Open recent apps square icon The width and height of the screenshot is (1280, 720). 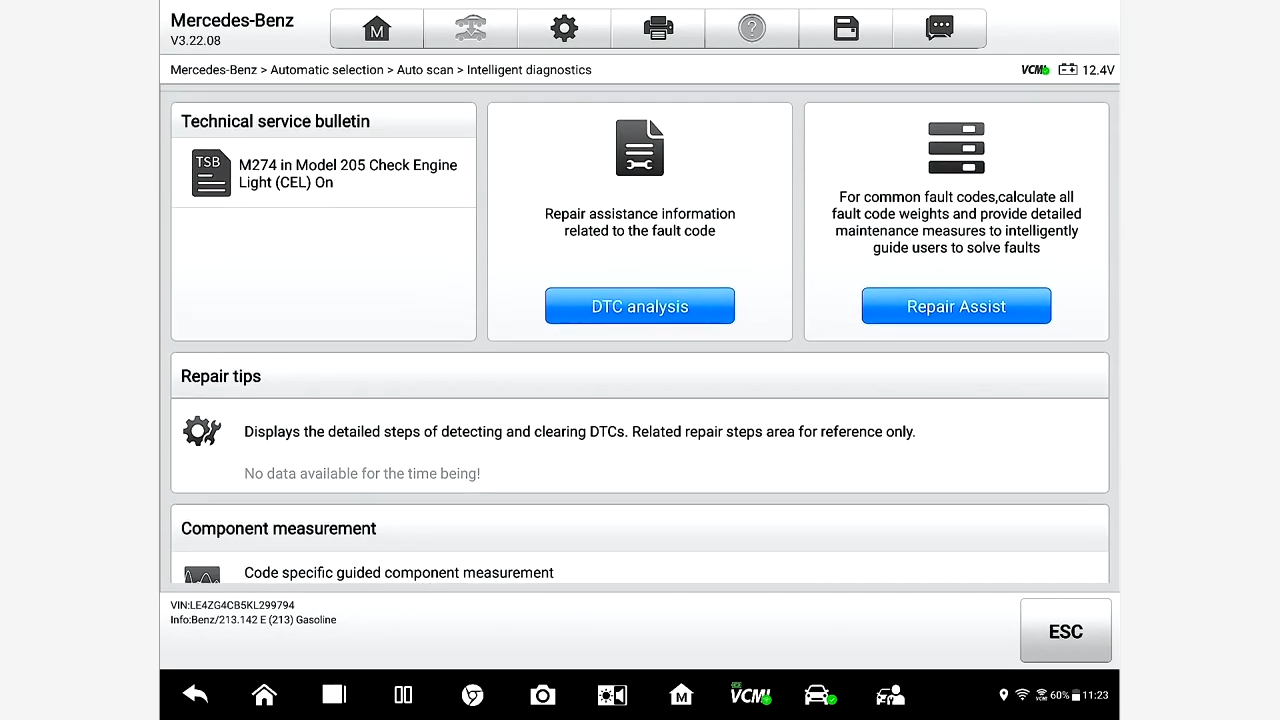[x=334, y=695]
